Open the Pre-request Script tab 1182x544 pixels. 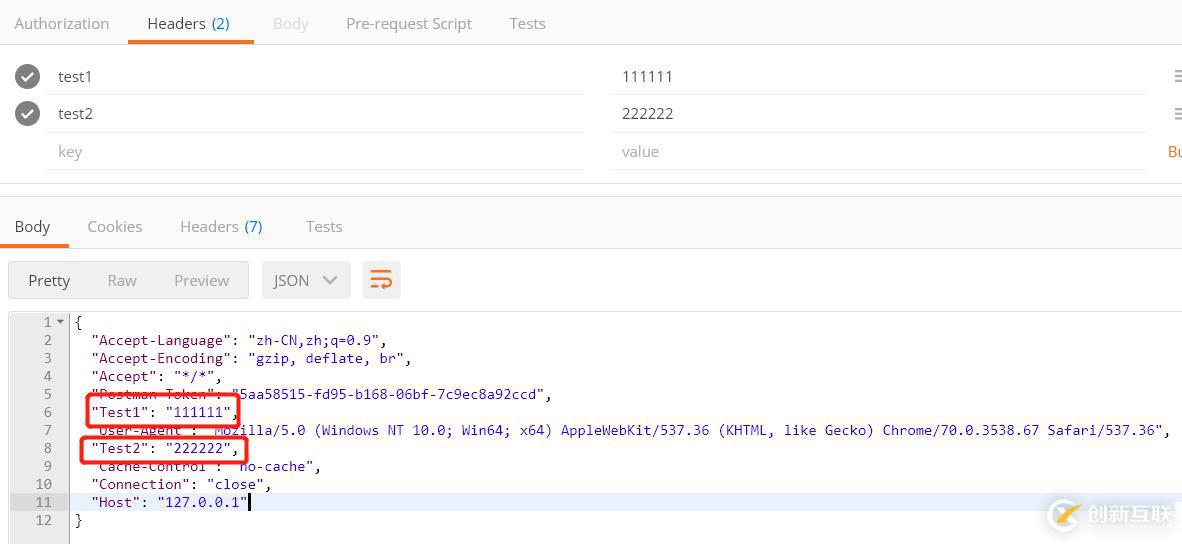point(409,23)
